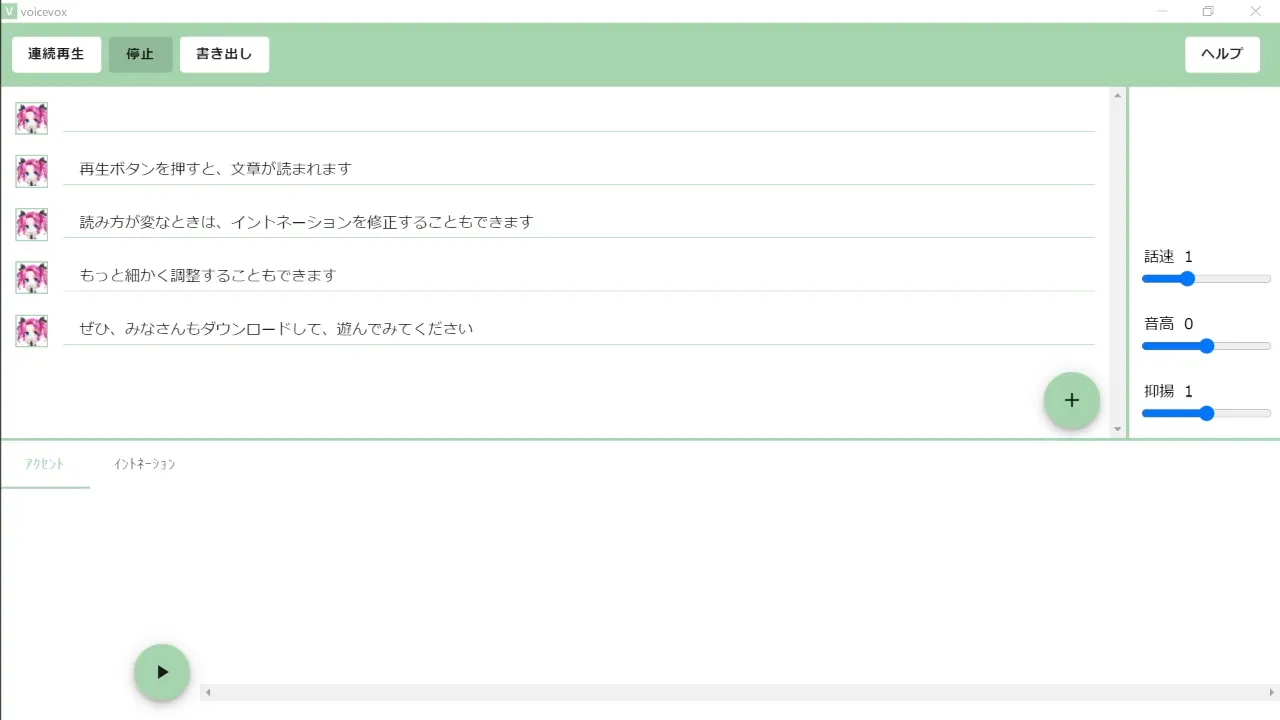Click the avatar beside もっと細かく調整 line
Viewport: 1280px width, 720px height.
31,277
